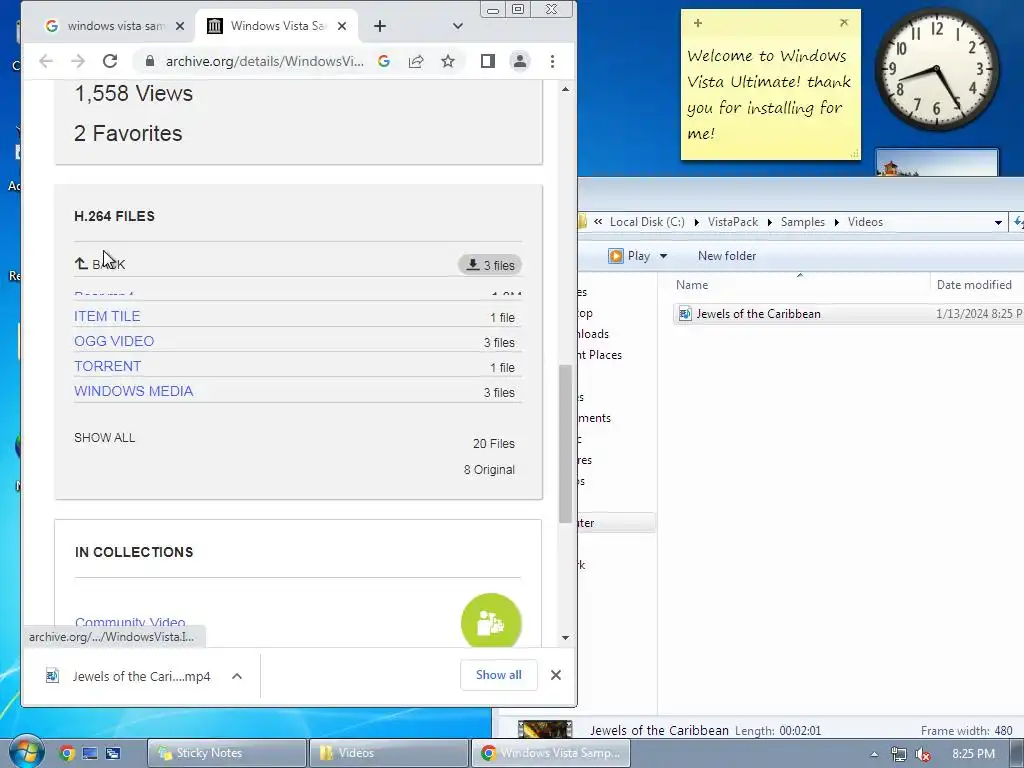This screenshot has width=1024, height=768.
Task: Open the Community Video collection link
Action: (130, 622)
